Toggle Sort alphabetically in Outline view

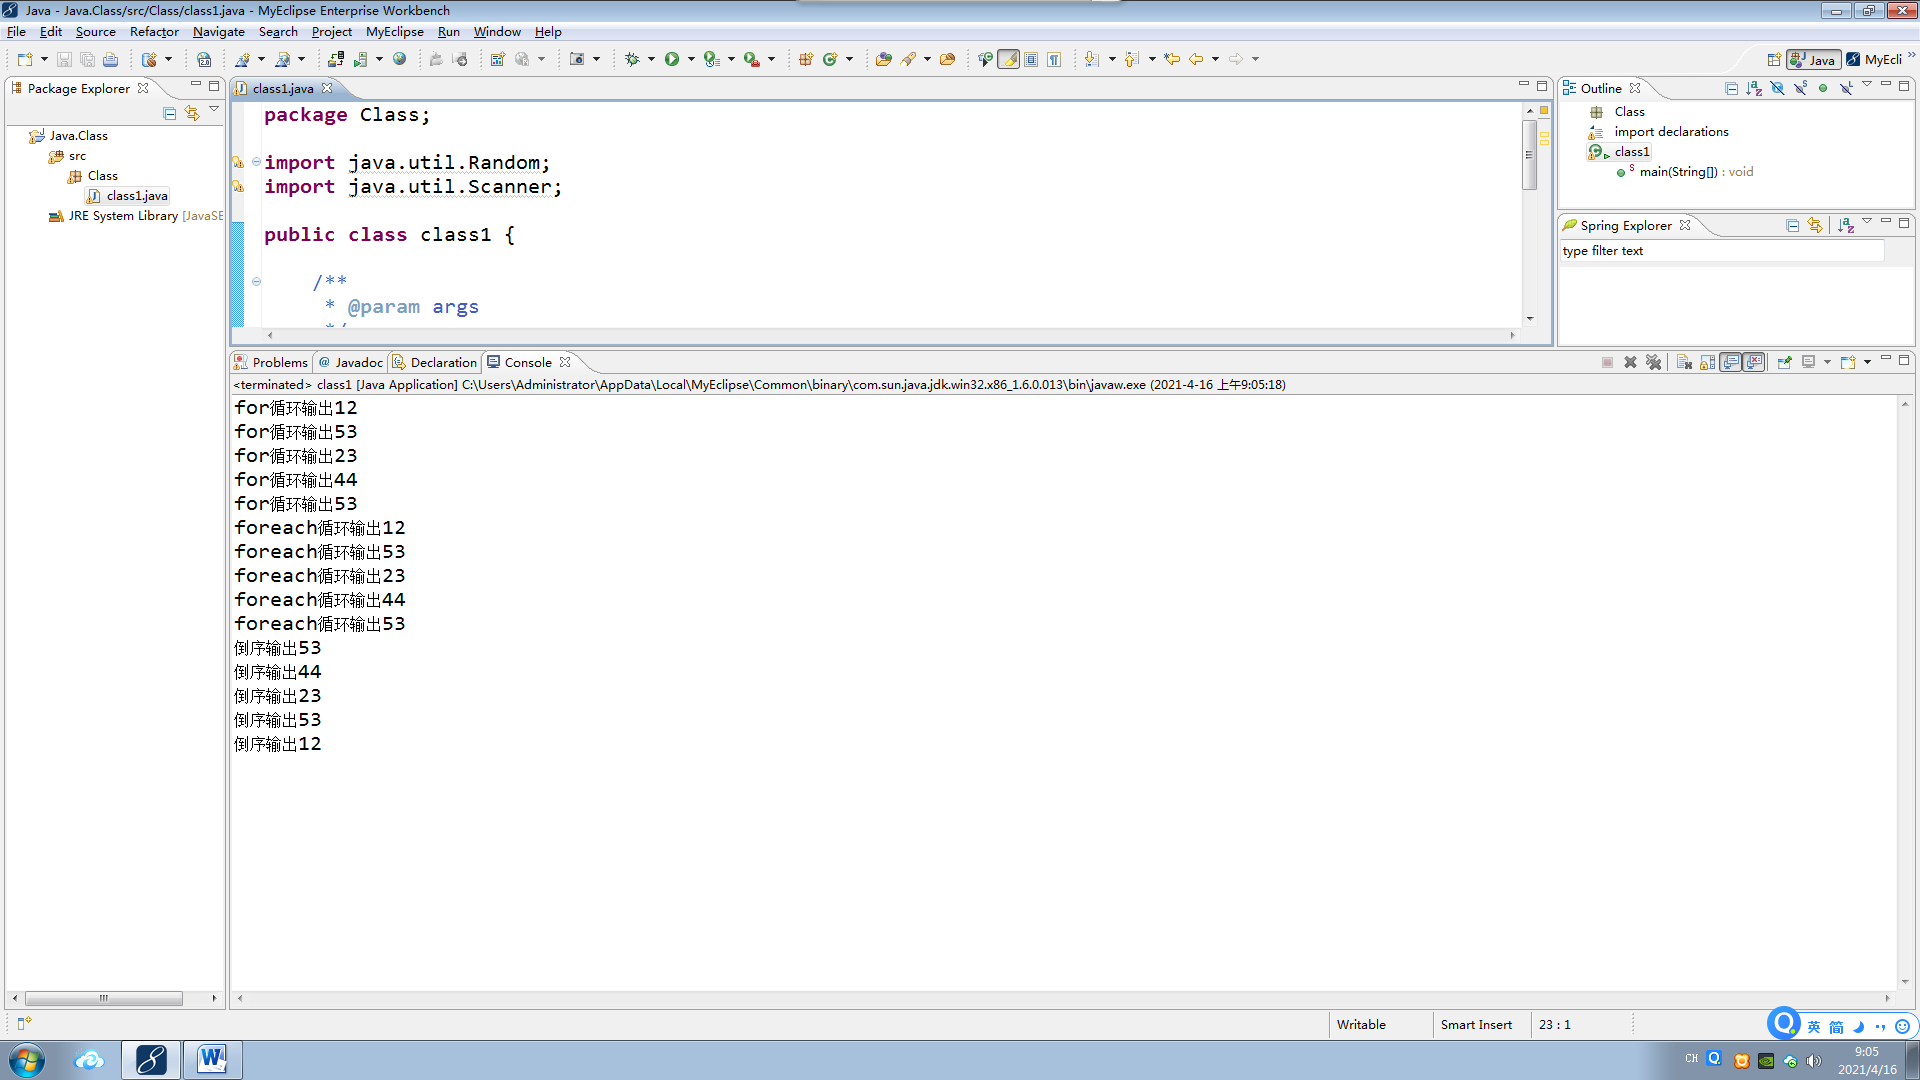[x=1754, y=88]
